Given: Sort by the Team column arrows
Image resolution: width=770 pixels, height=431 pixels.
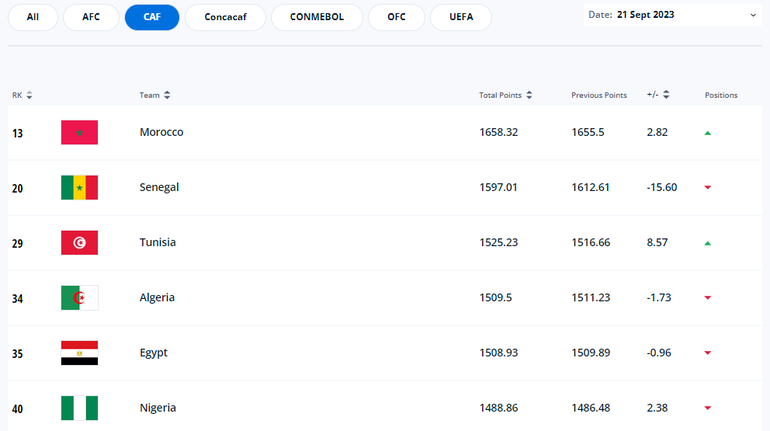Looking at the screenshot, I should pos(167,95).
